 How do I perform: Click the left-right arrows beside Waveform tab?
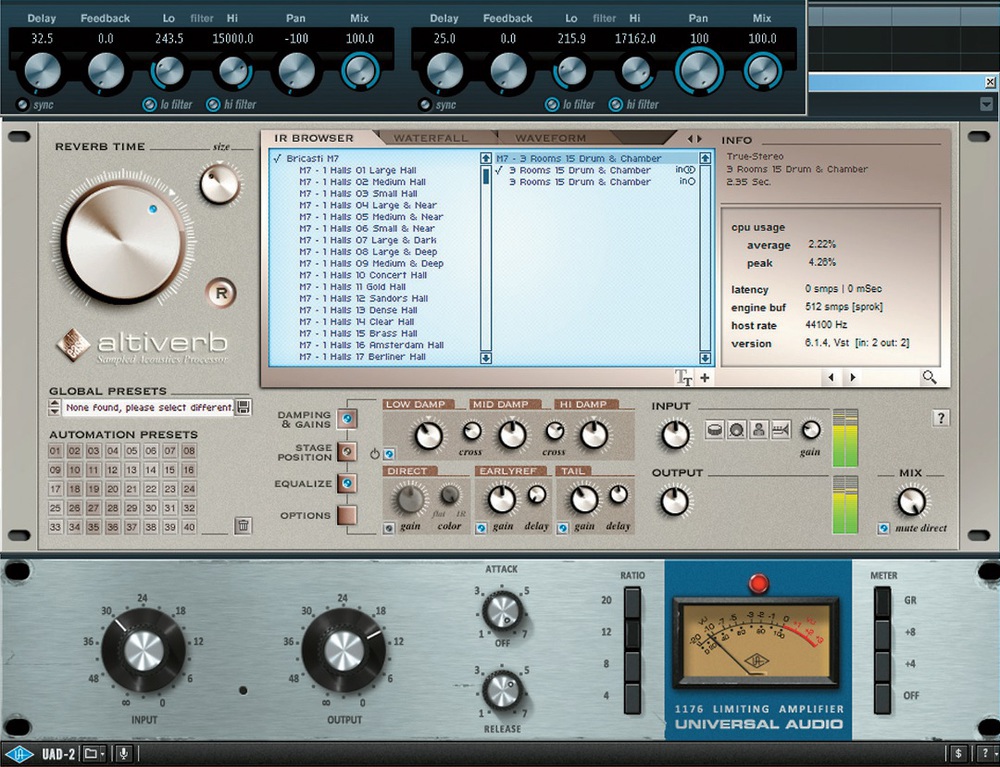(695, 138)
